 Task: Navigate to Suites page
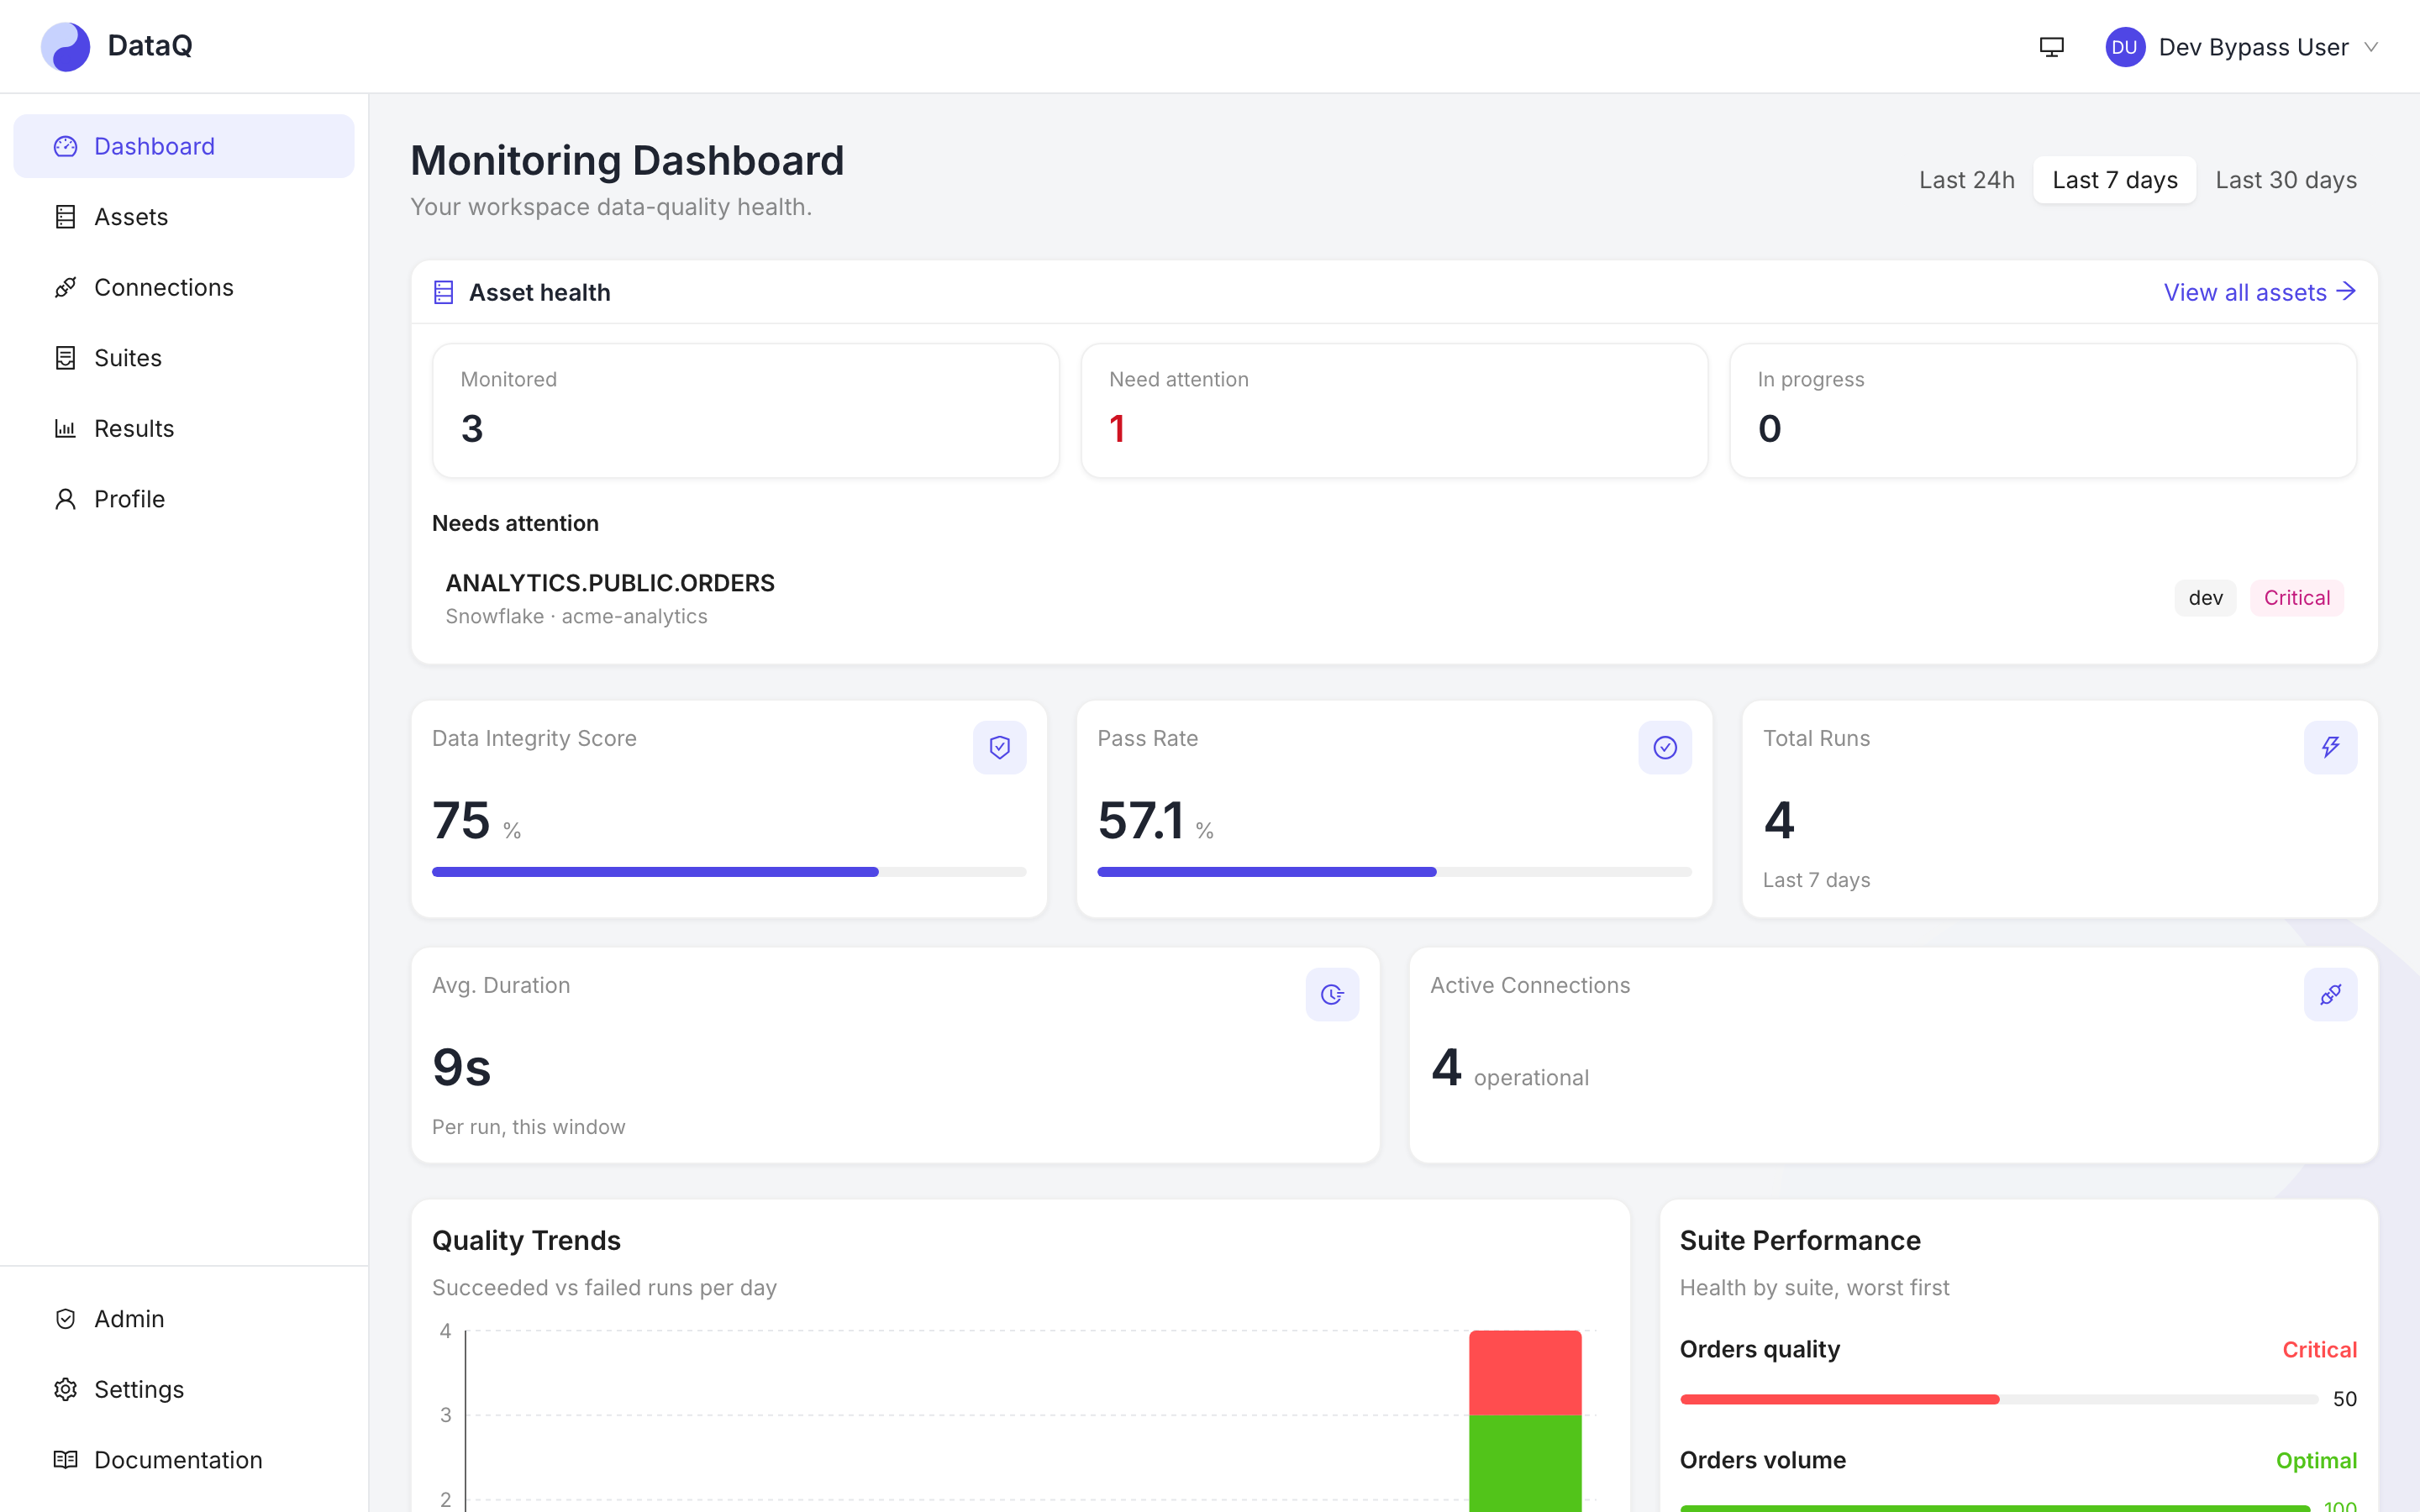click(184, 358)
